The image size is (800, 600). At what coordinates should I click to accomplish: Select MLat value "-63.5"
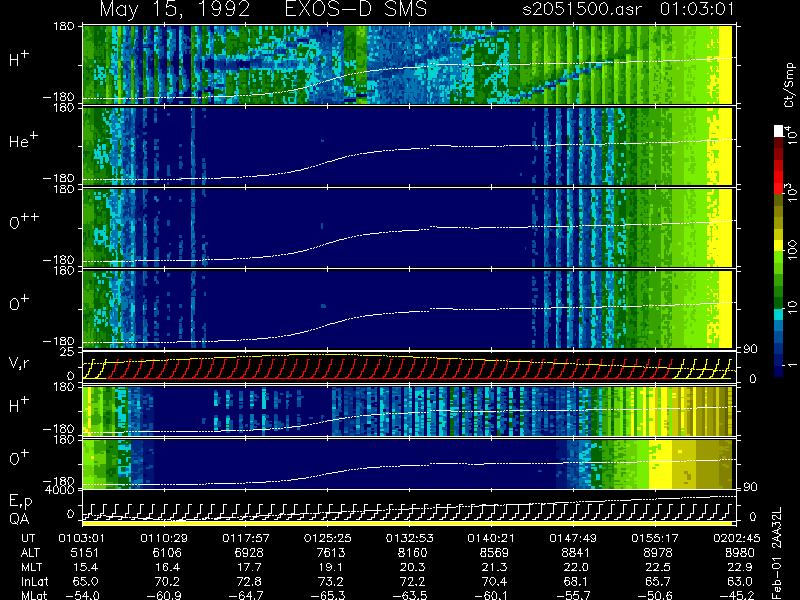tap(410, 595)
